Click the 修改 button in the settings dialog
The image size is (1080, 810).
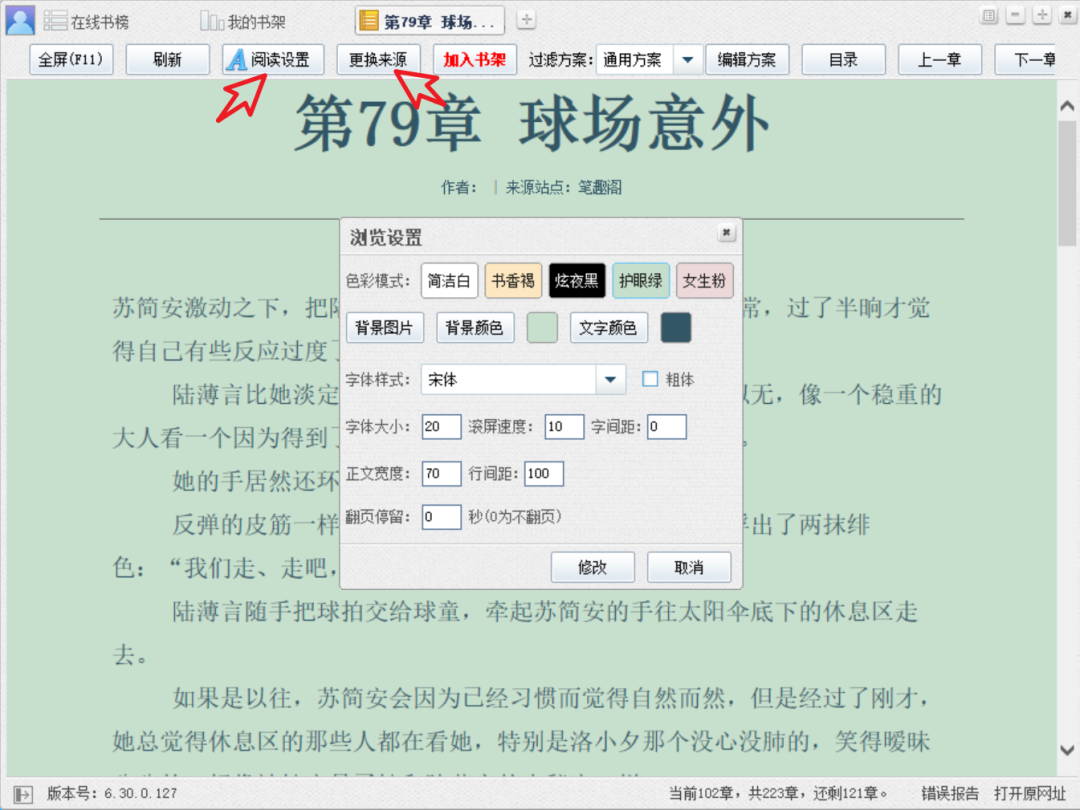pyautogui.click(x=592, y=567)
